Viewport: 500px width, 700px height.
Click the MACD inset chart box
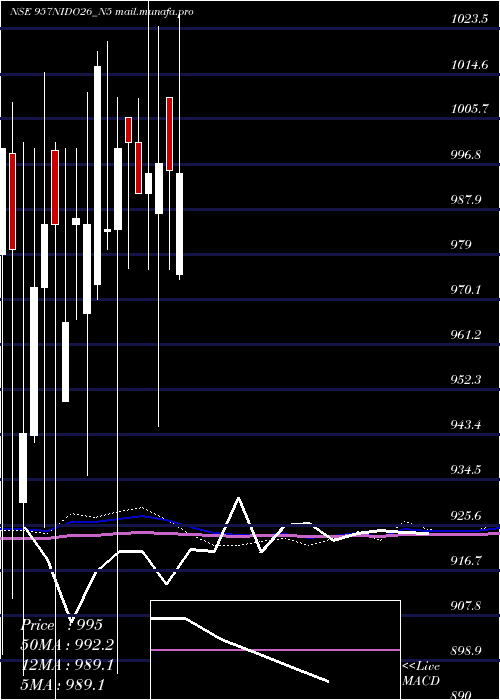275,650
